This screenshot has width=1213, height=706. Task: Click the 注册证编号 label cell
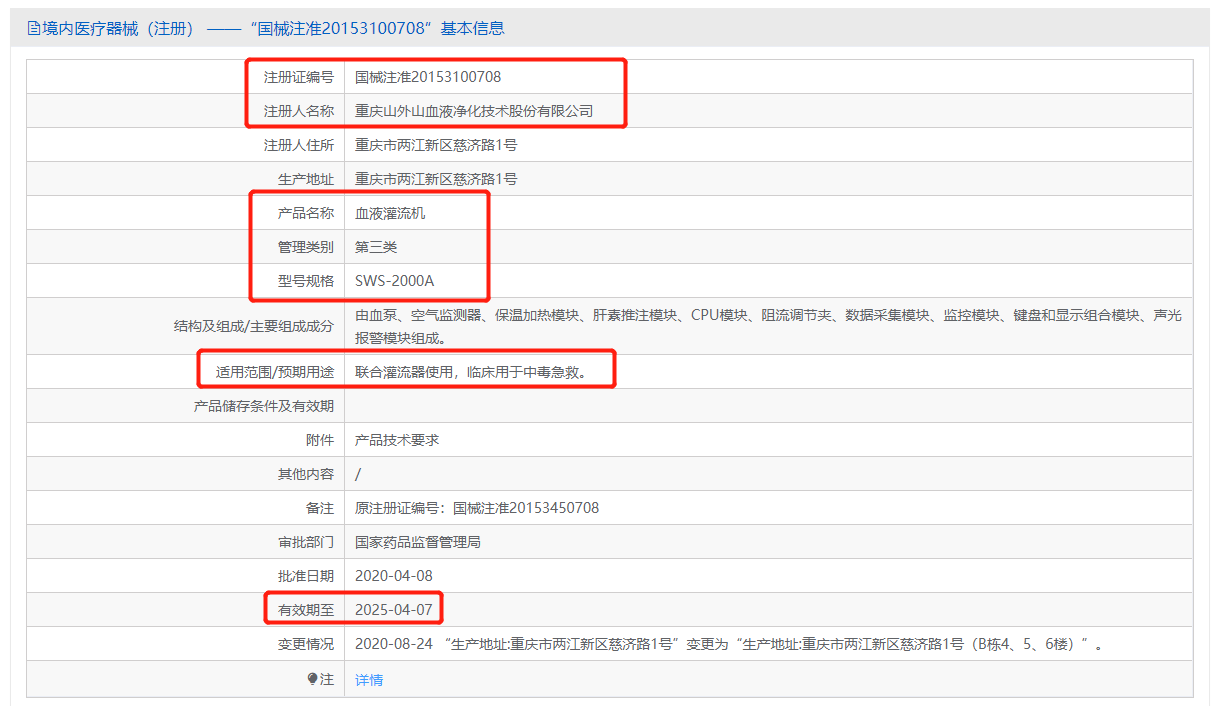pyautogui.click(x=298, y=77)
